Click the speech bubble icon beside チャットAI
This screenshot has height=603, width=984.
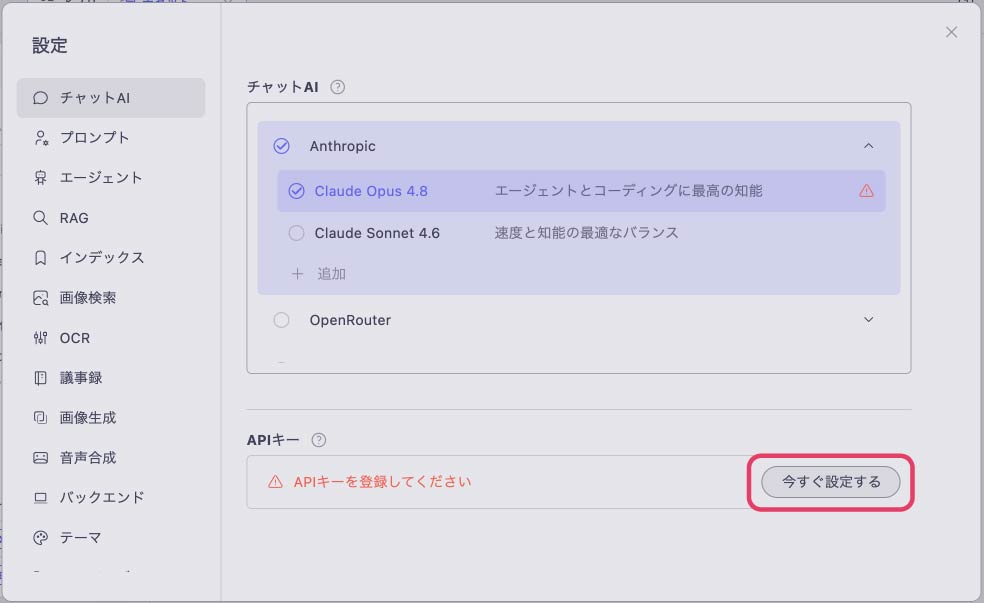(x=41, y=98)
